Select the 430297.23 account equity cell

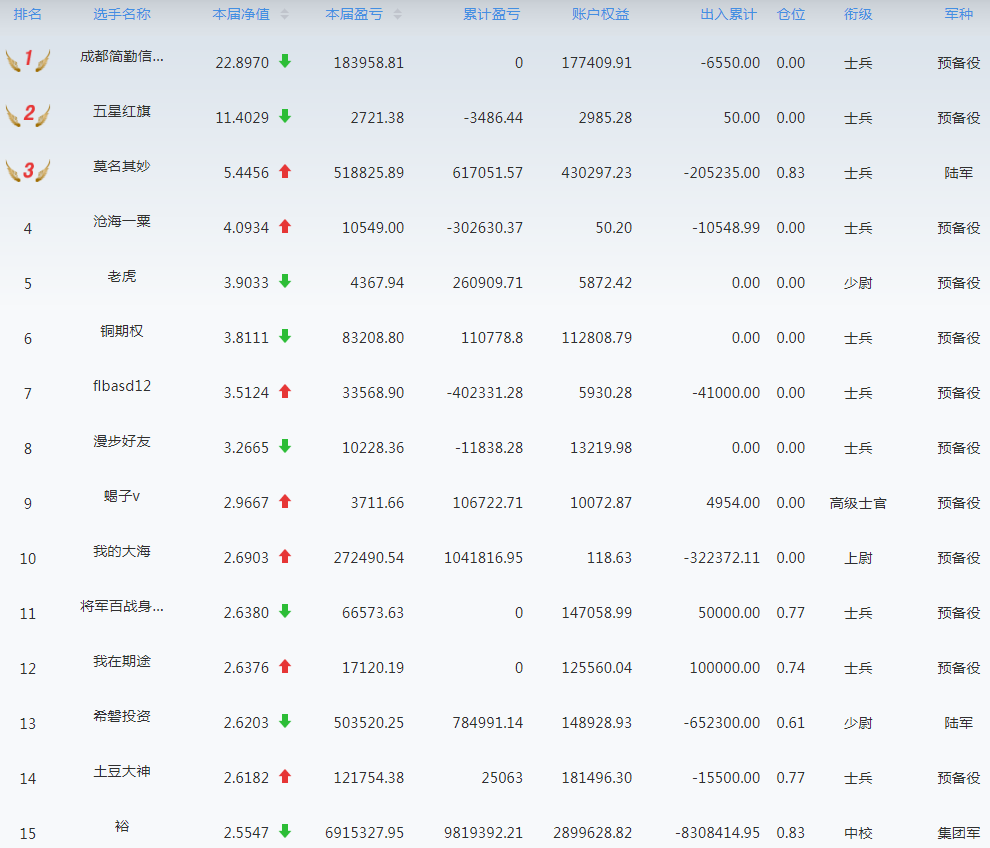pos(597,173)
